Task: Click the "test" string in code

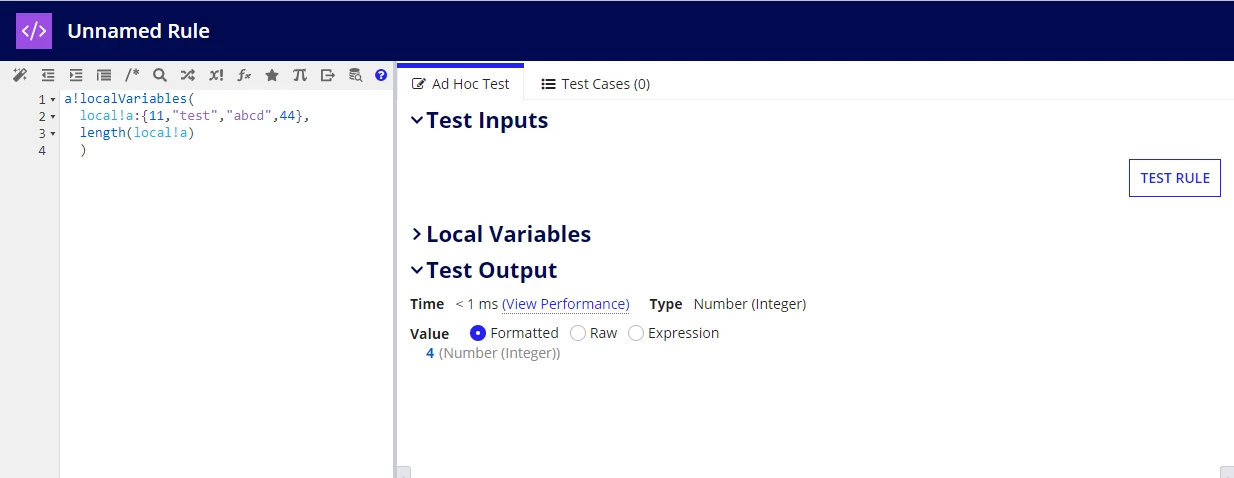Action: click(x=195, y=116)
